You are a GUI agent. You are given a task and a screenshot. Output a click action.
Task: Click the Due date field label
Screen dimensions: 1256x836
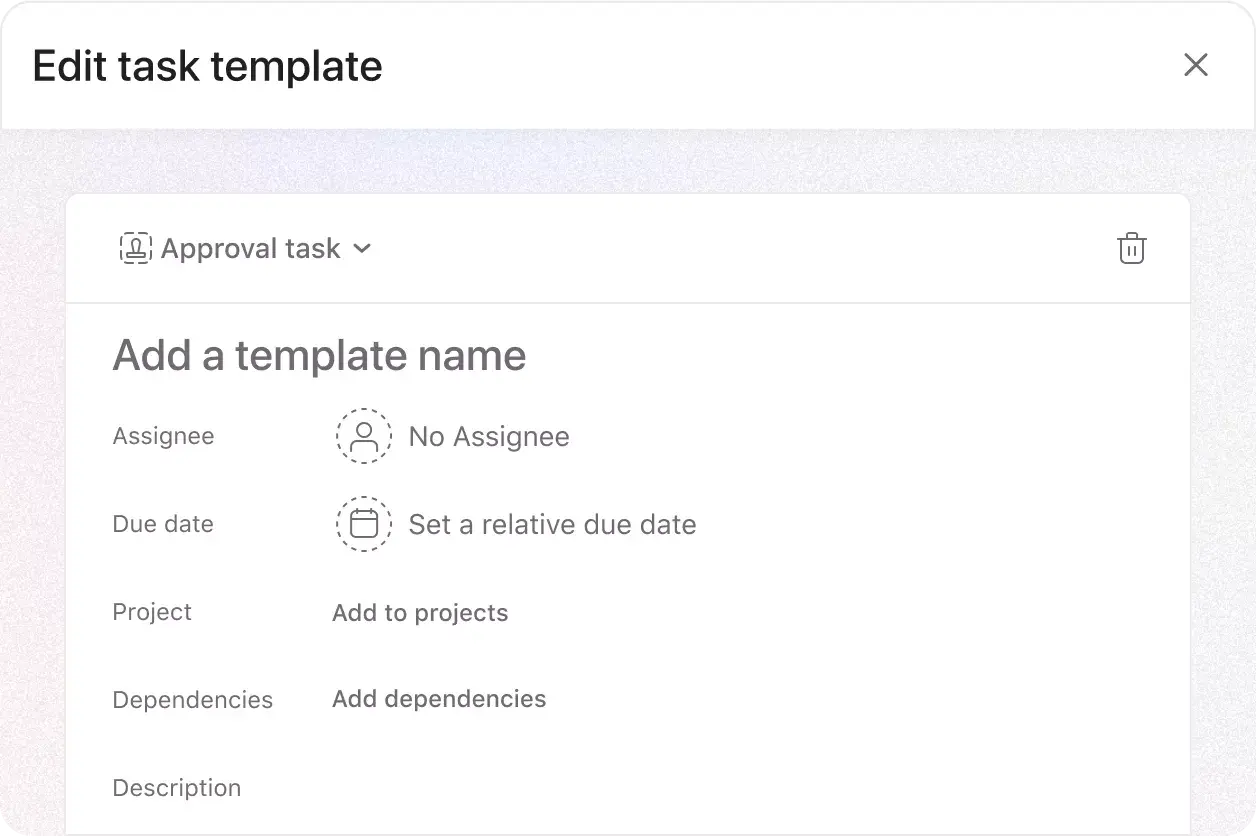coord(163,524)
